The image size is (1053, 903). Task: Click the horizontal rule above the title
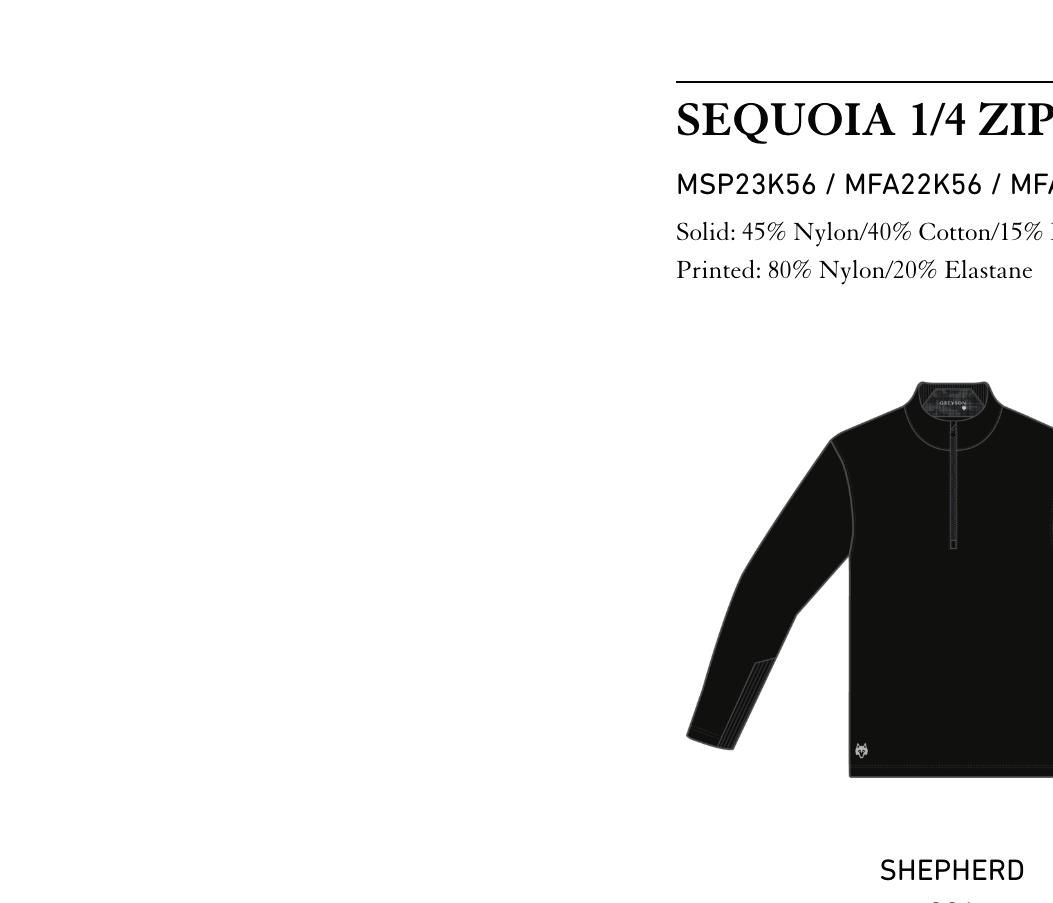(864, 82)
